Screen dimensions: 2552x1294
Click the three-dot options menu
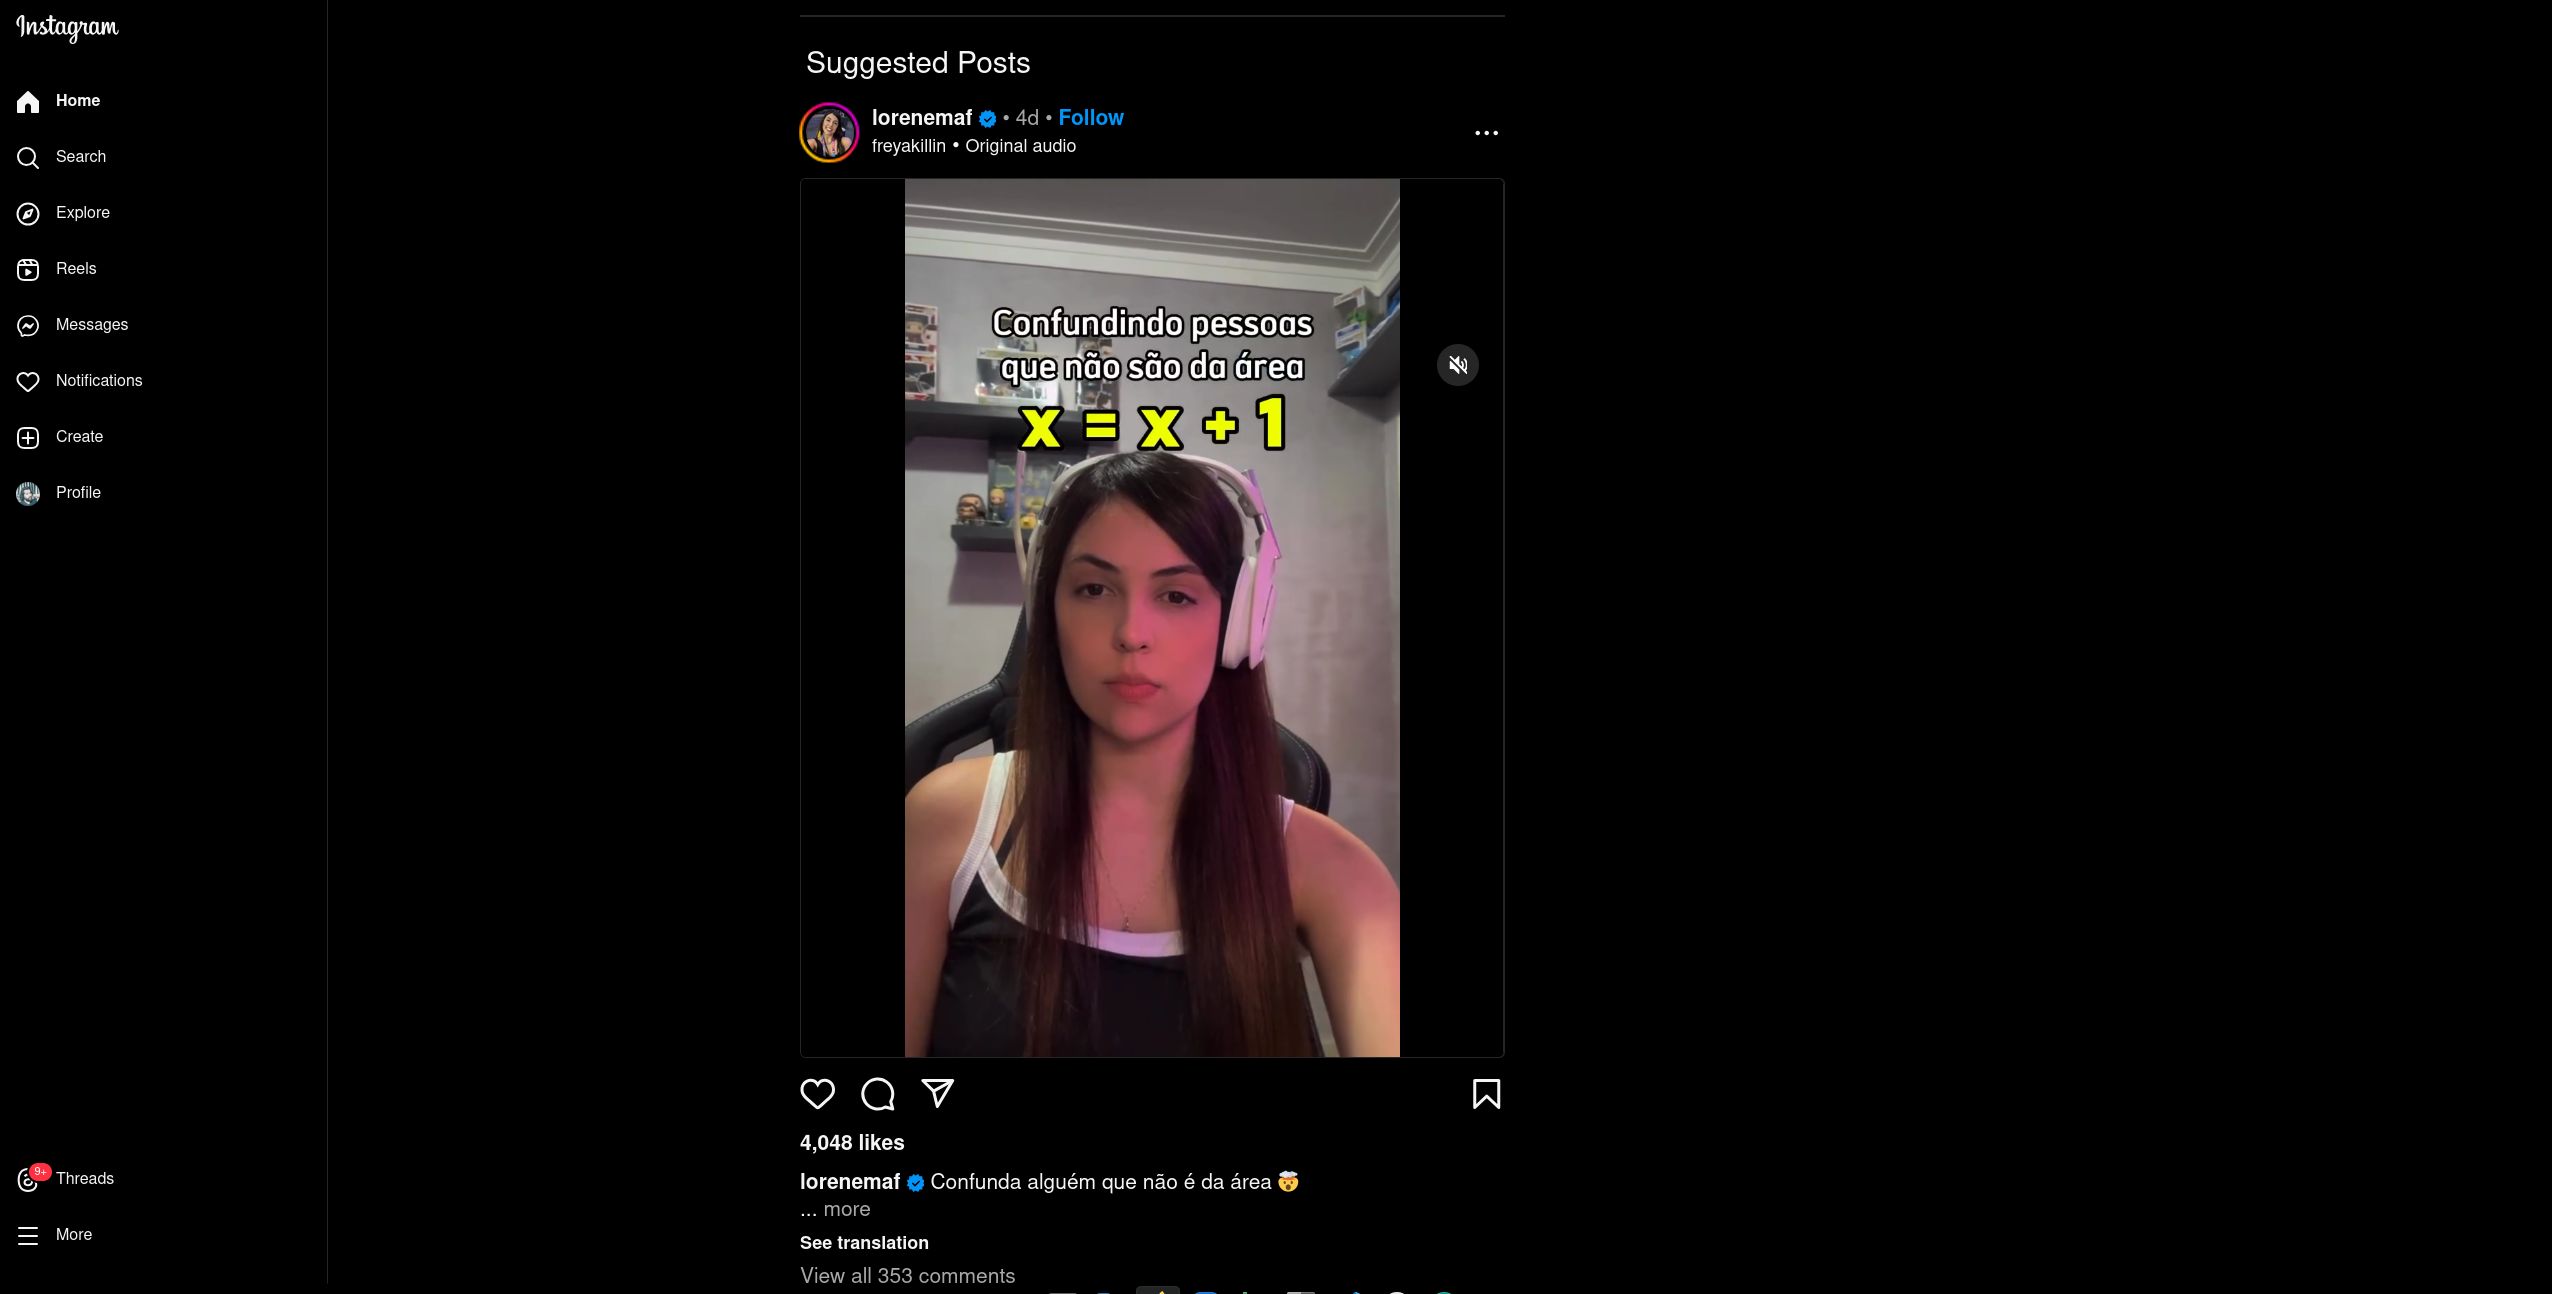pos(1485,132)
